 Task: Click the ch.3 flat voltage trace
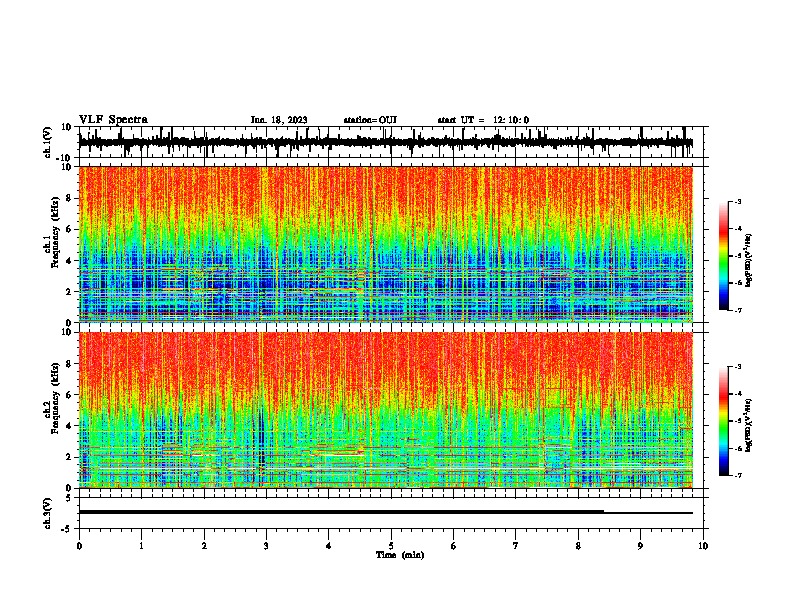(x=386, y=512)
